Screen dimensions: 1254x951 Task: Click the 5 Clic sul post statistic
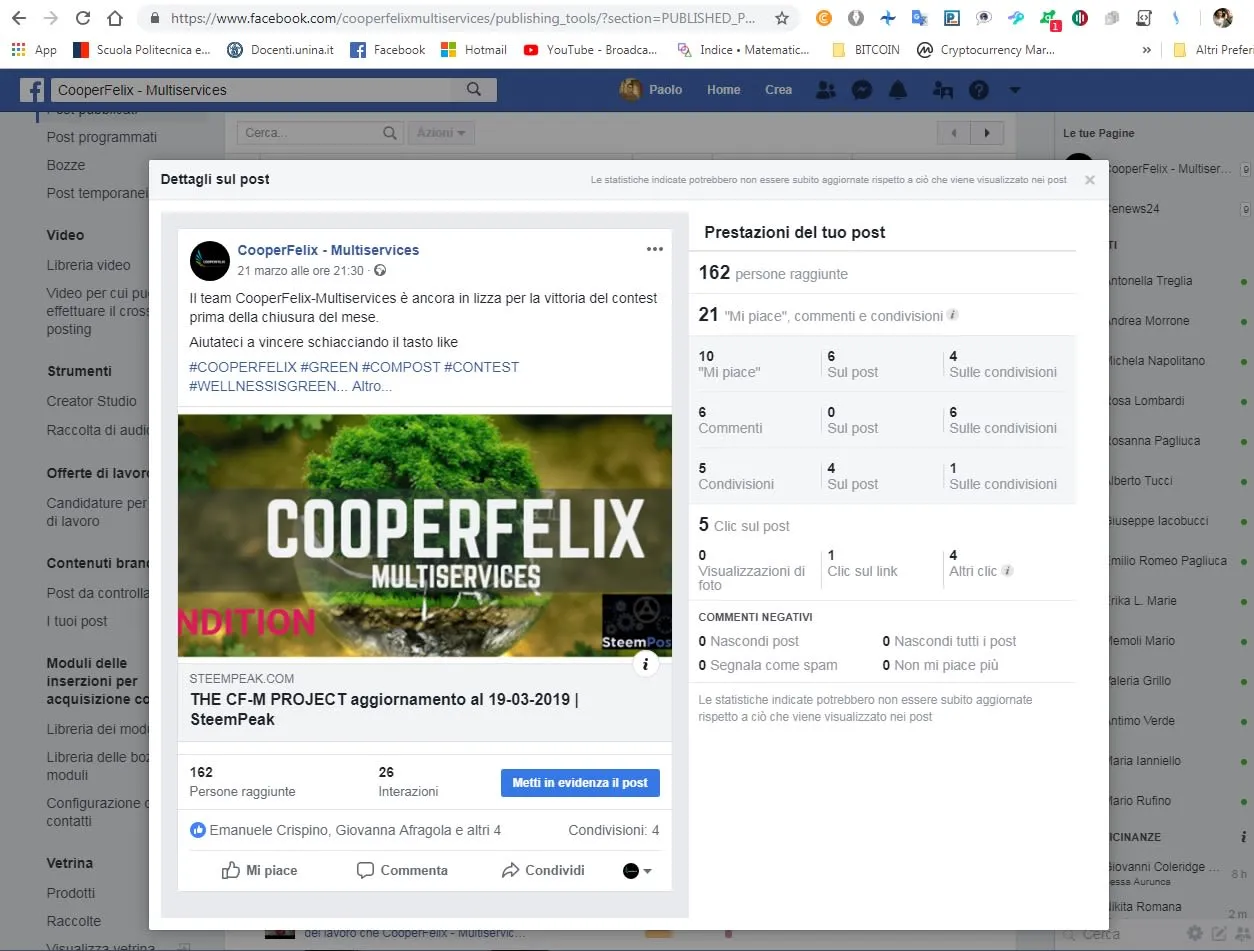coord(744,525)
